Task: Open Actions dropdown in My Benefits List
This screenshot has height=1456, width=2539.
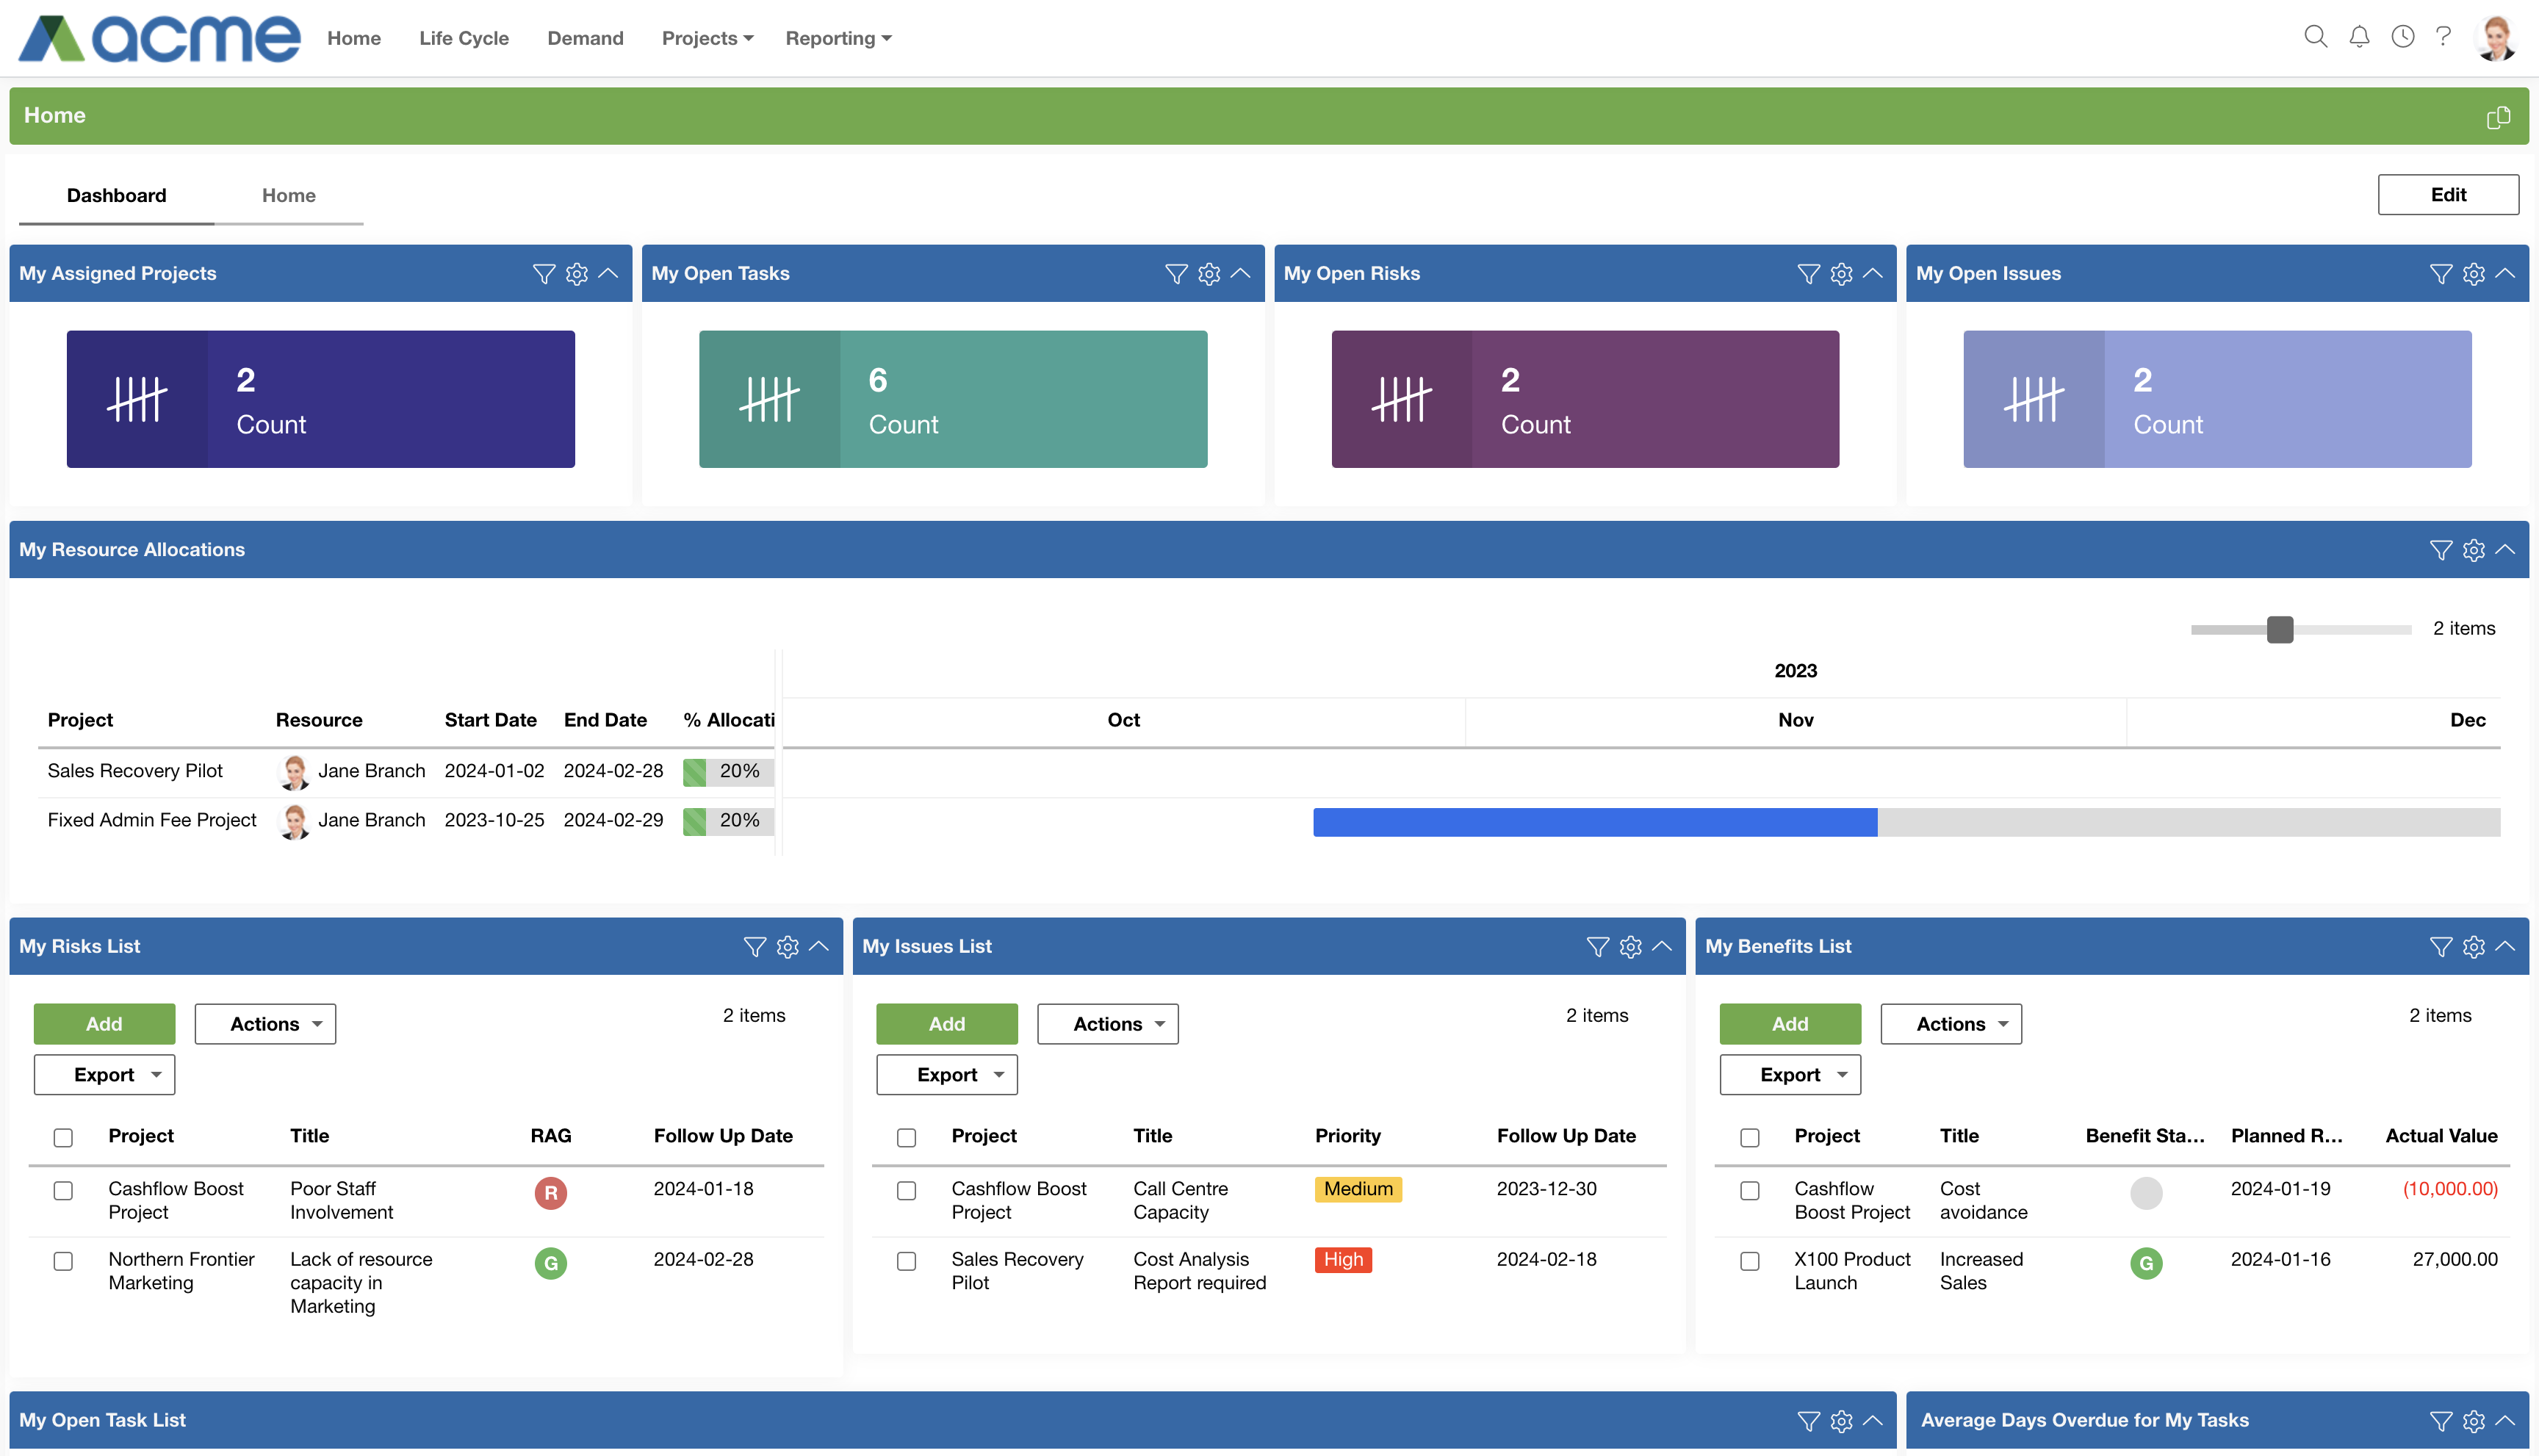Action: (1951, 1024)
